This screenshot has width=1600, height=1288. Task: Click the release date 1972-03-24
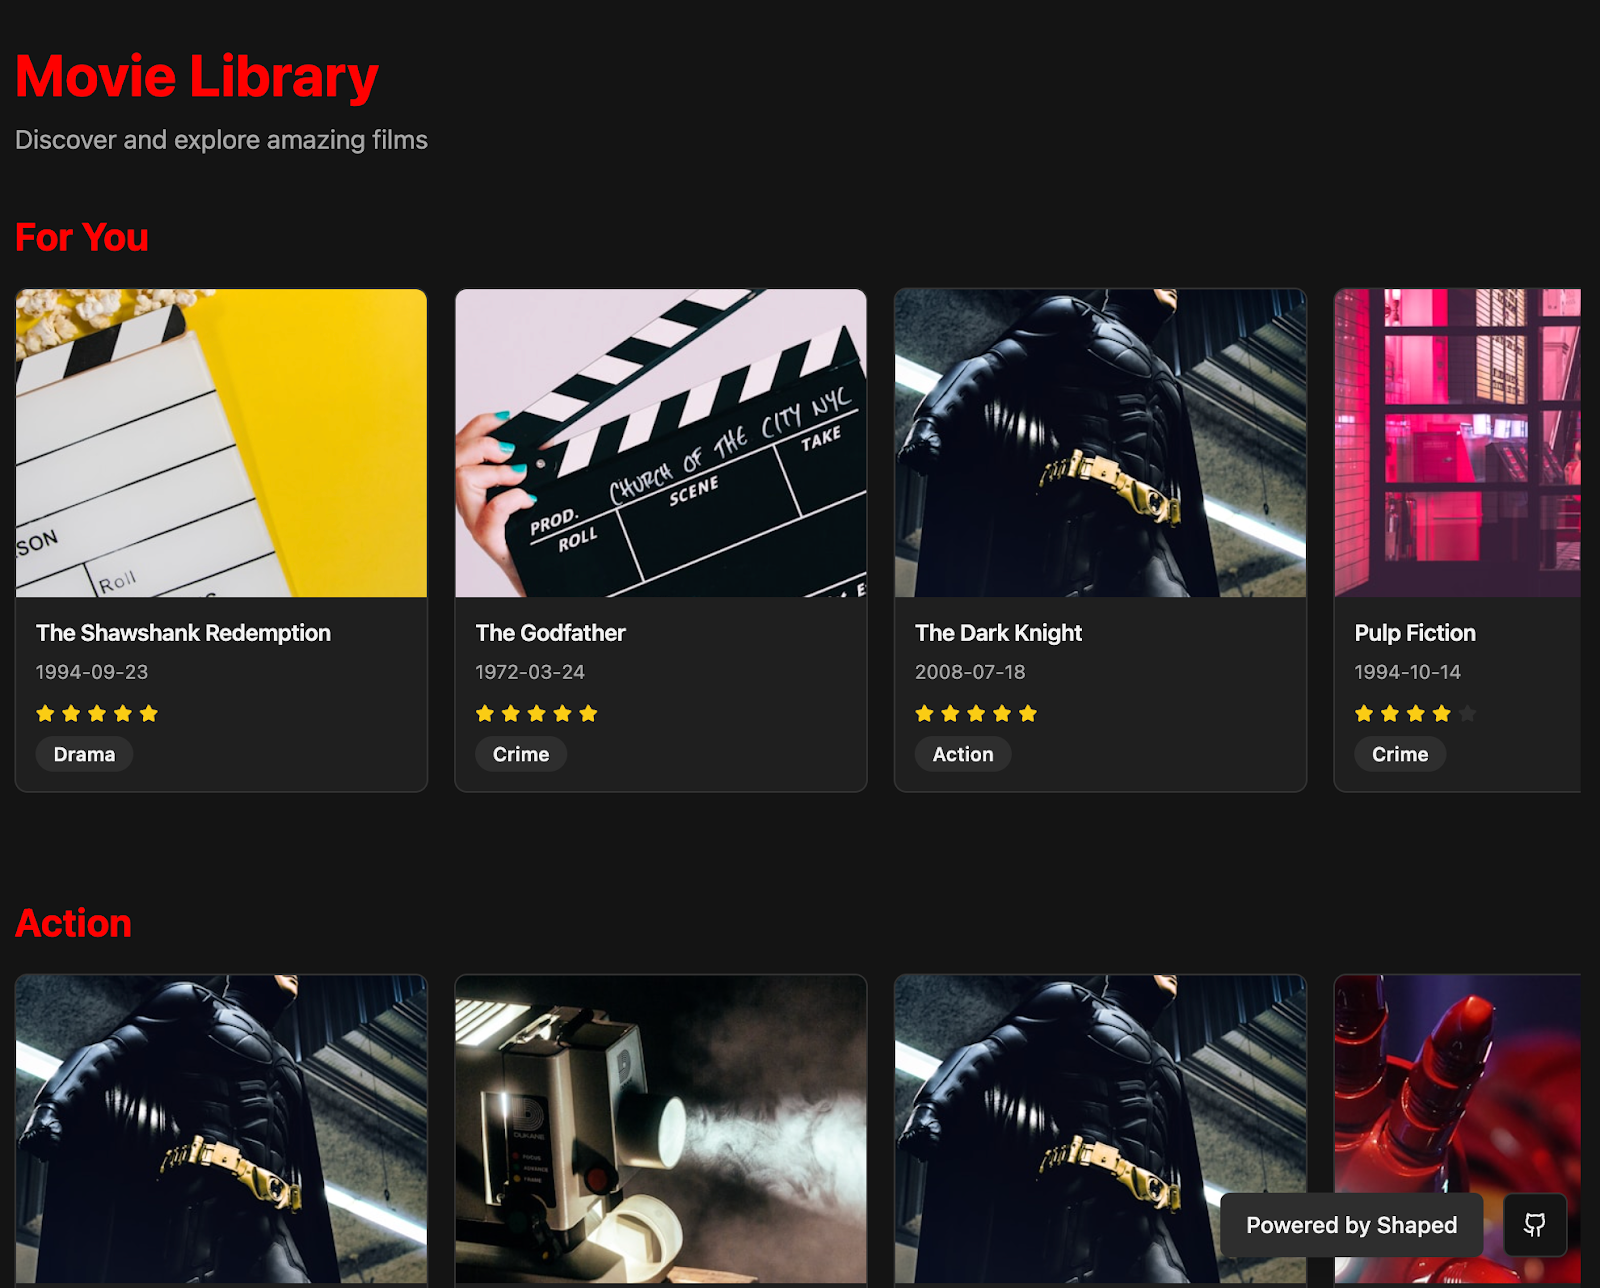tap(530, 672)
